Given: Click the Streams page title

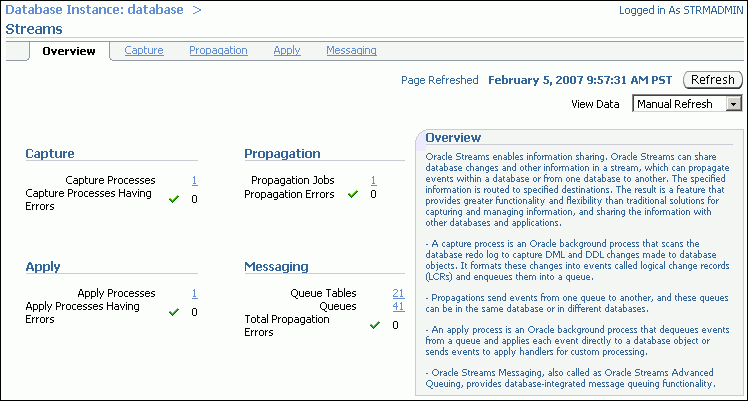Looking at the screenshot, I should pyautogui.click(x=34, y=29).
